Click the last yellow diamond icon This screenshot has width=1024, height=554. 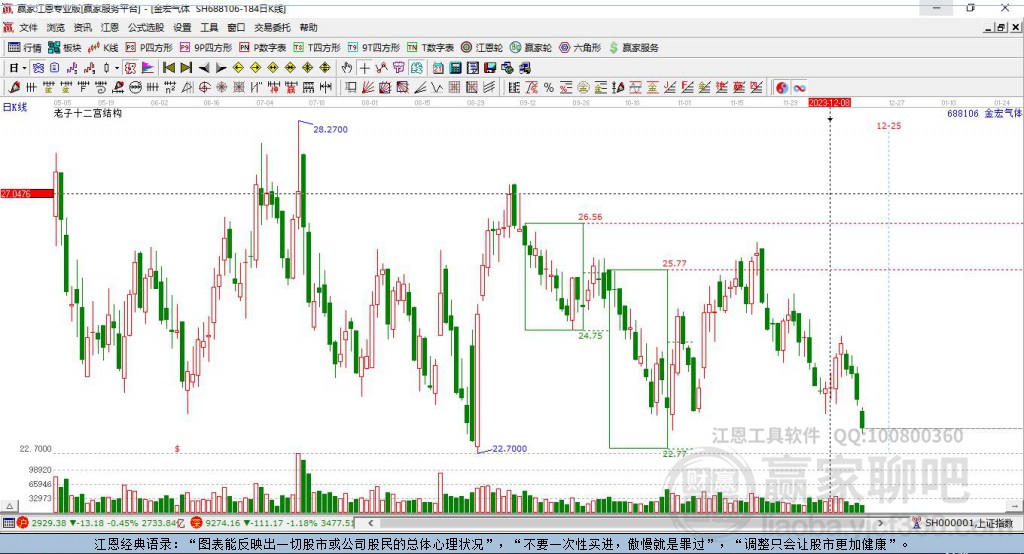[x=325, y=68]
